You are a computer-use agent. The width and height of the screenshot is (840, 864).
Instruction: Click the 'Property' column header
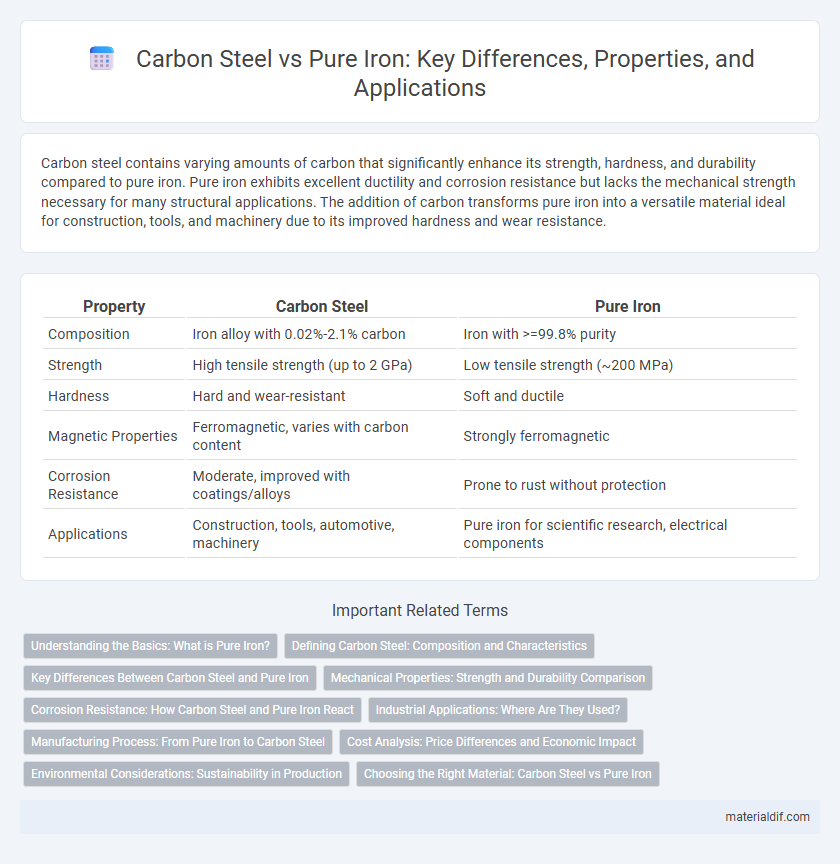(x=114, y=306)
